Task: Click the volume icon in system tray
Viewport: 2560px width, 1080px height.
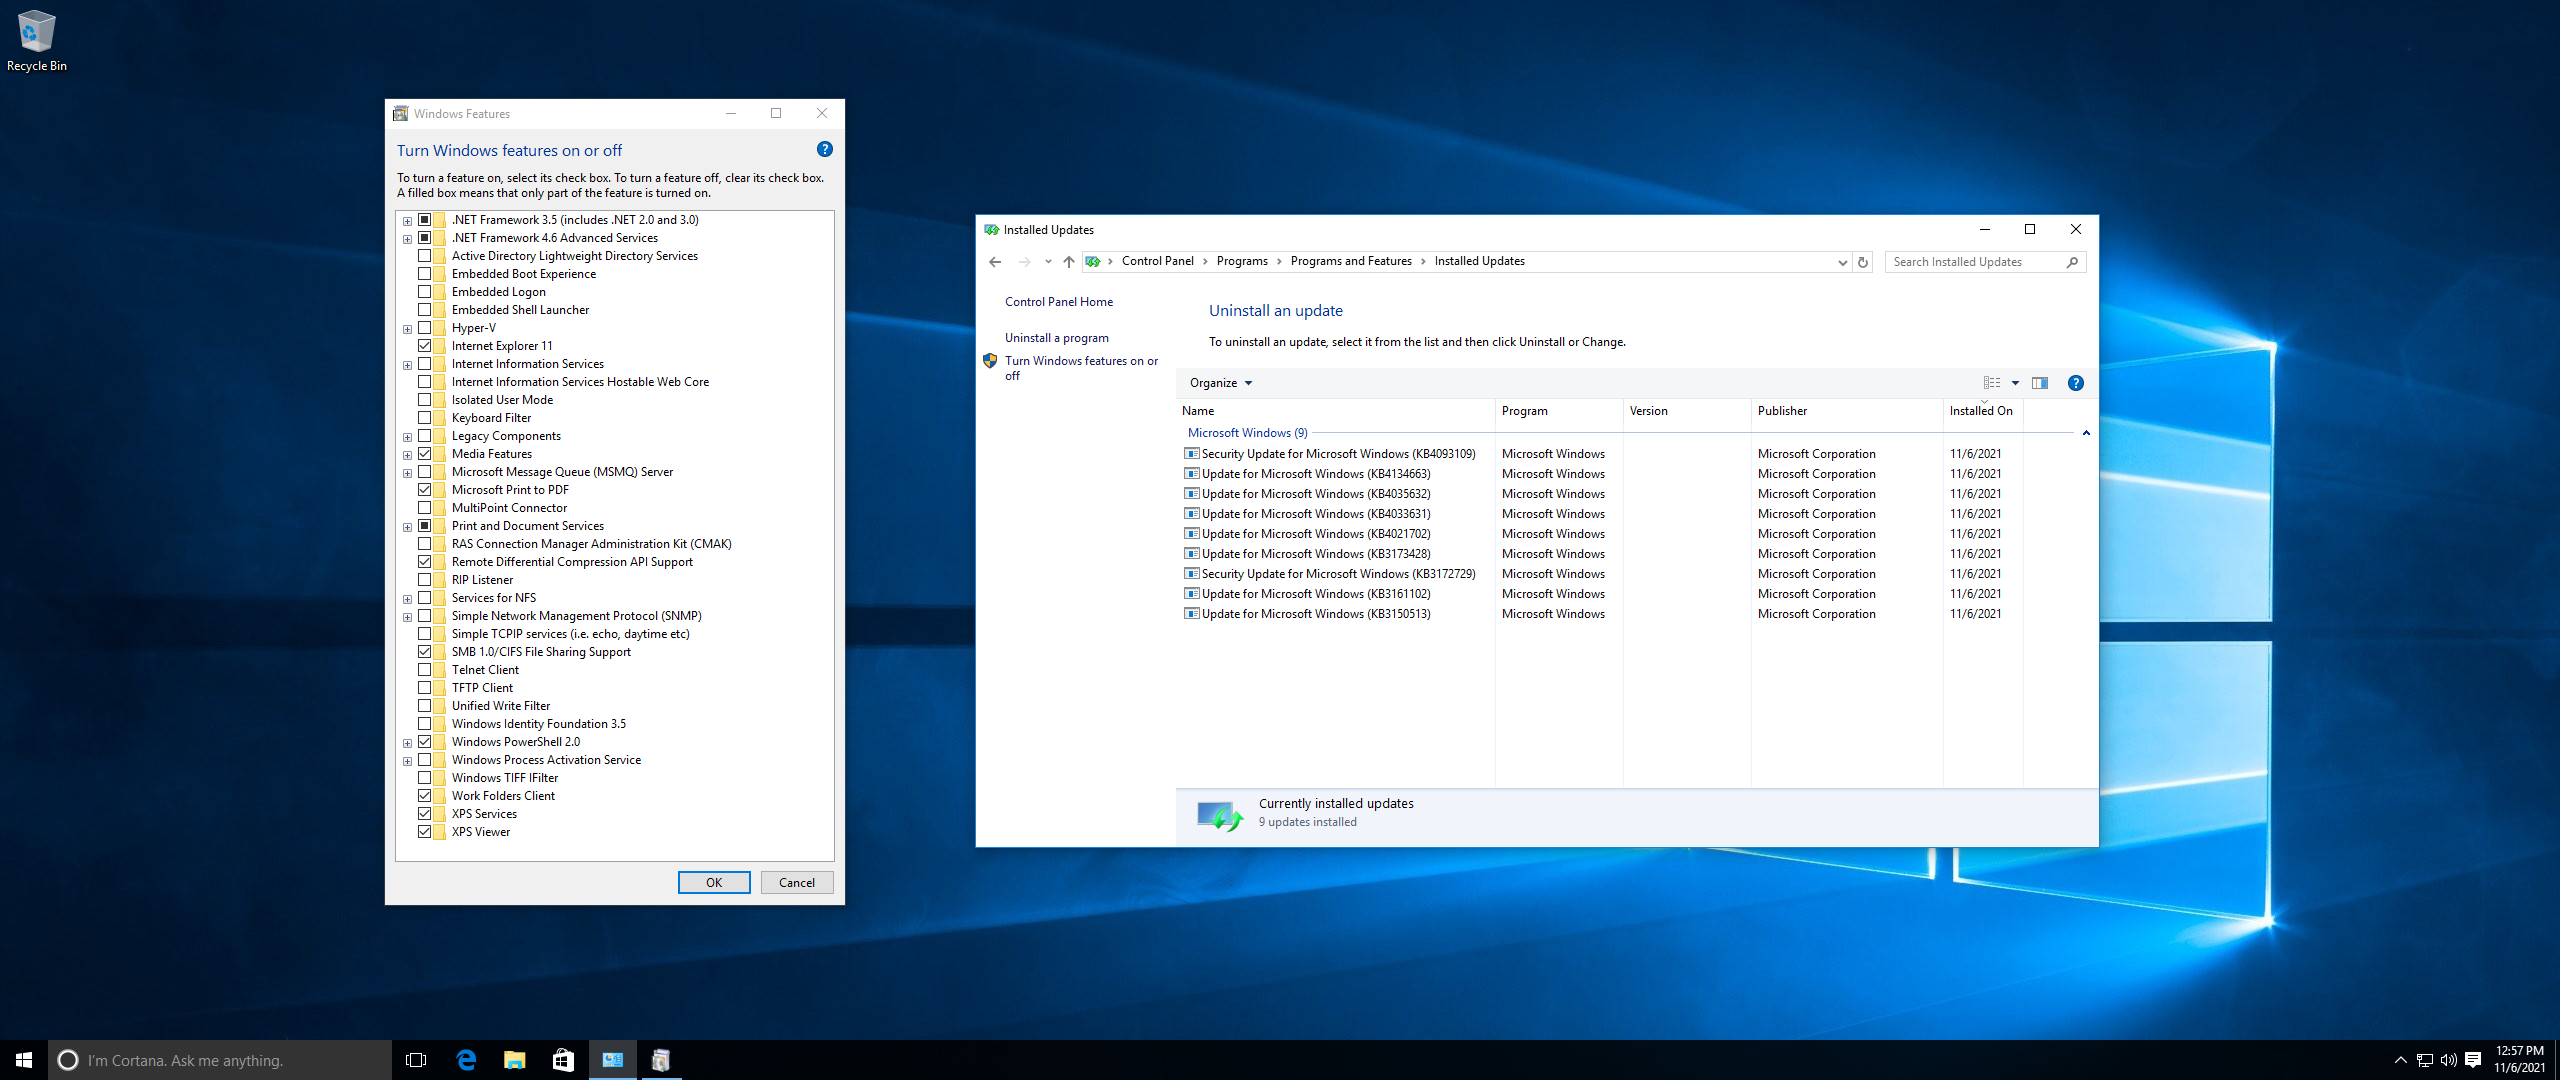Action: [x=2449, y=1060]
